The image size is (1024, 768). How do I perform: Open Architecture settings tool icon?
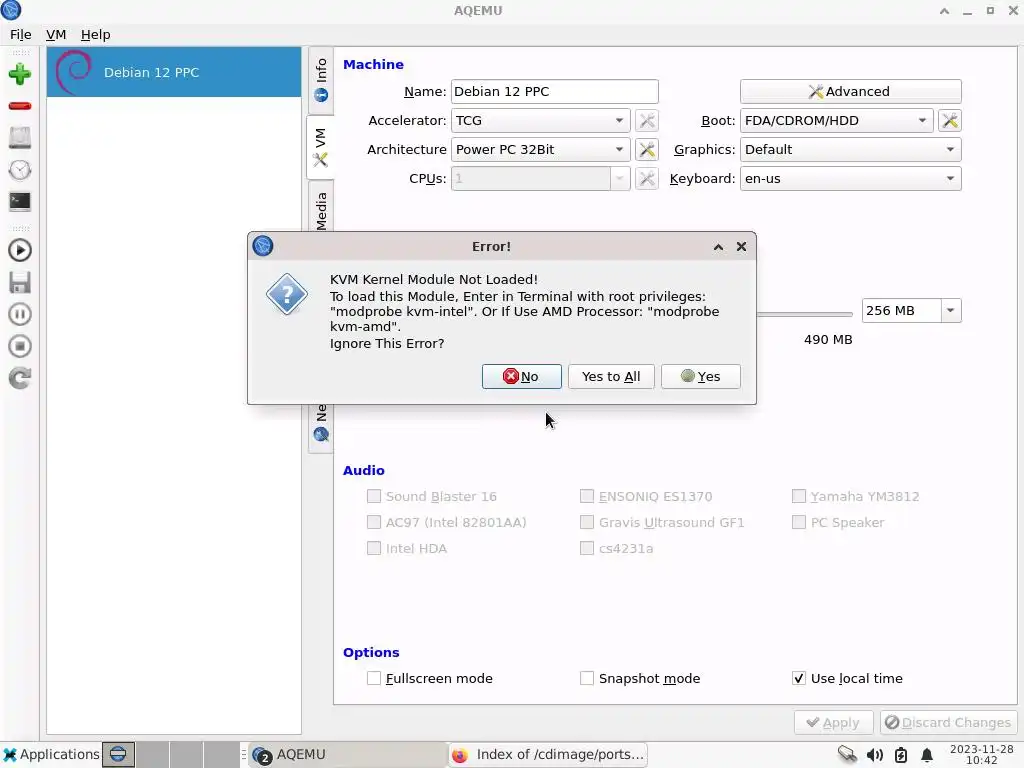pos(647,150)
